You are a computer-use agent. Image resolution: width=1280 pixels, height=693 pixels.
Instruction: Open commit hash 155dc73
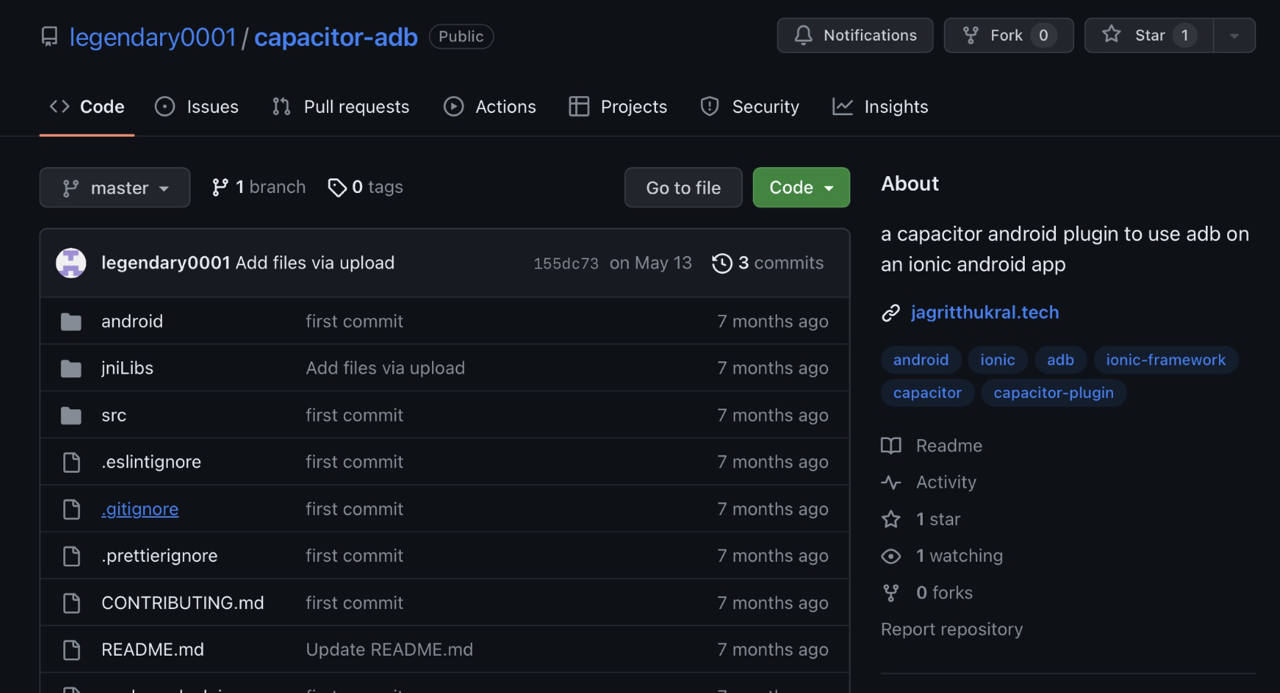coord(566,264)
